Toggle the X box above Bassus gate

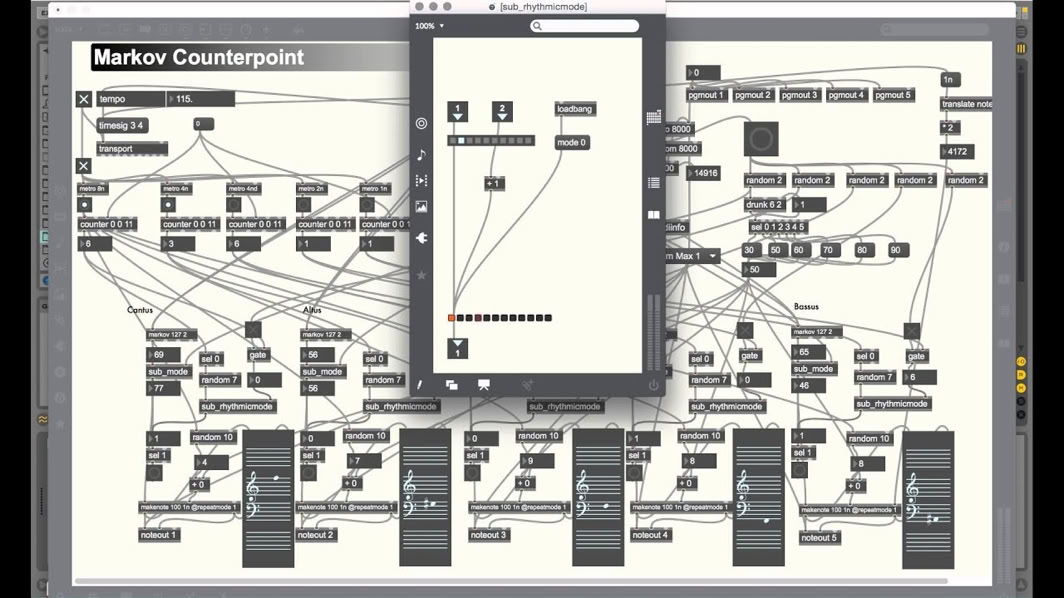[911, 331]
